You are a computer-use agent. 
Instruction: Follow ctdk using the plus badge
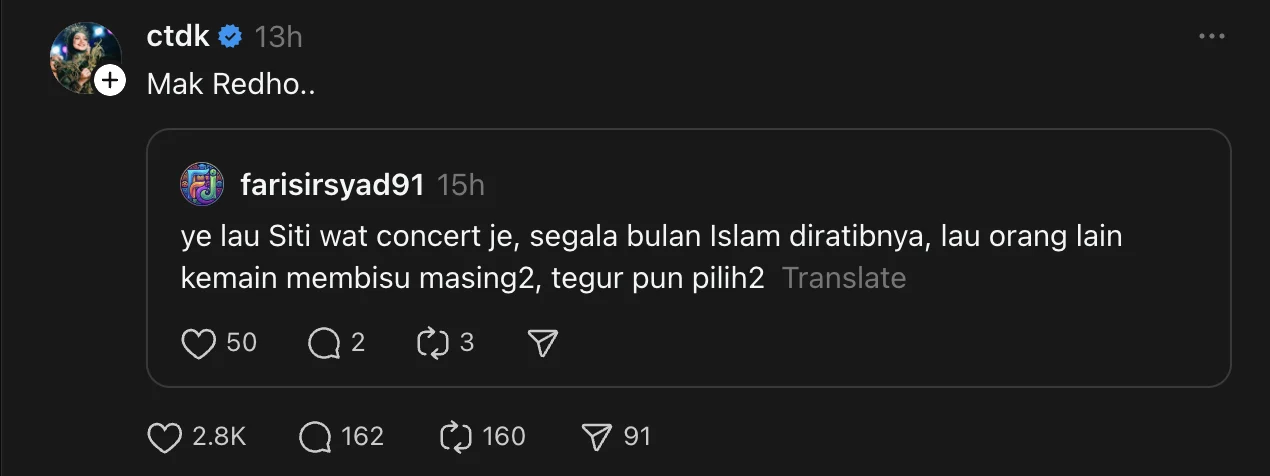tap(110, 80)
